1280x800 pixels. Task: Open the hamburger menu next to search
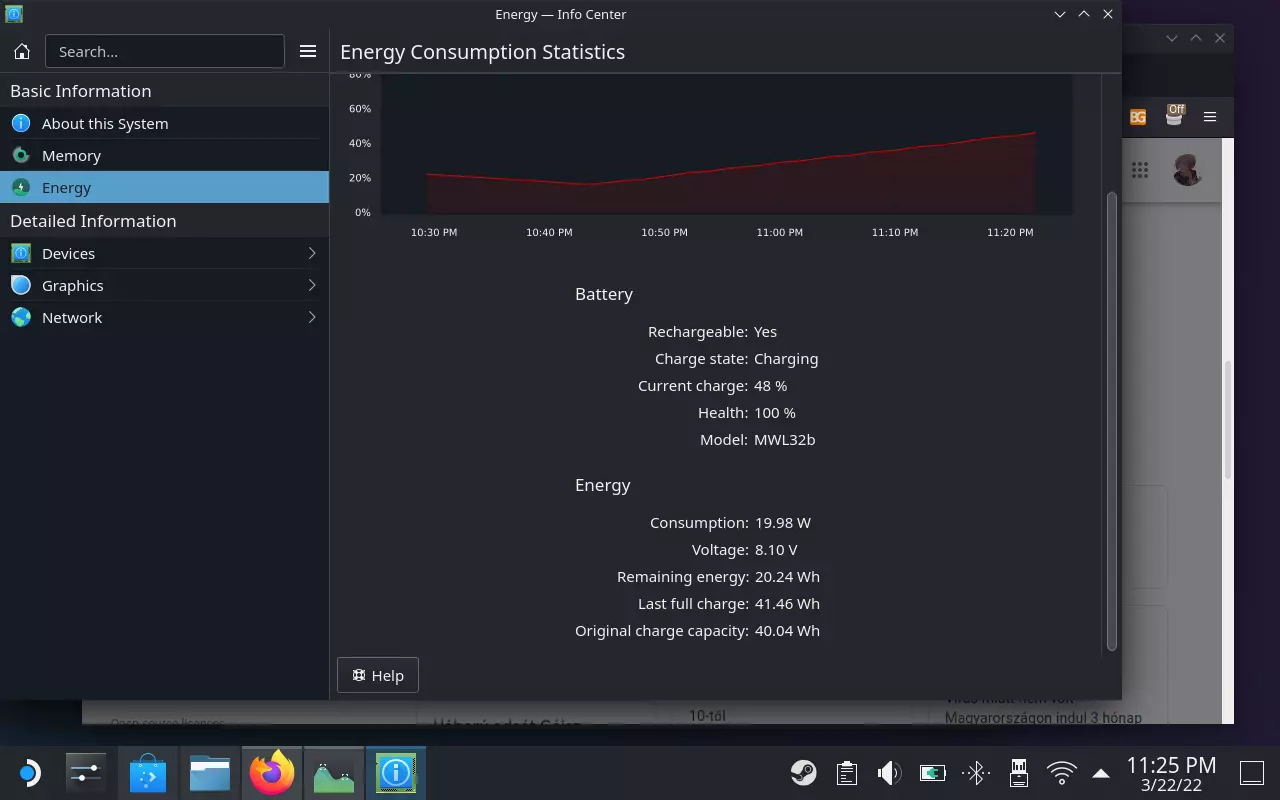(x=308, y=51)
